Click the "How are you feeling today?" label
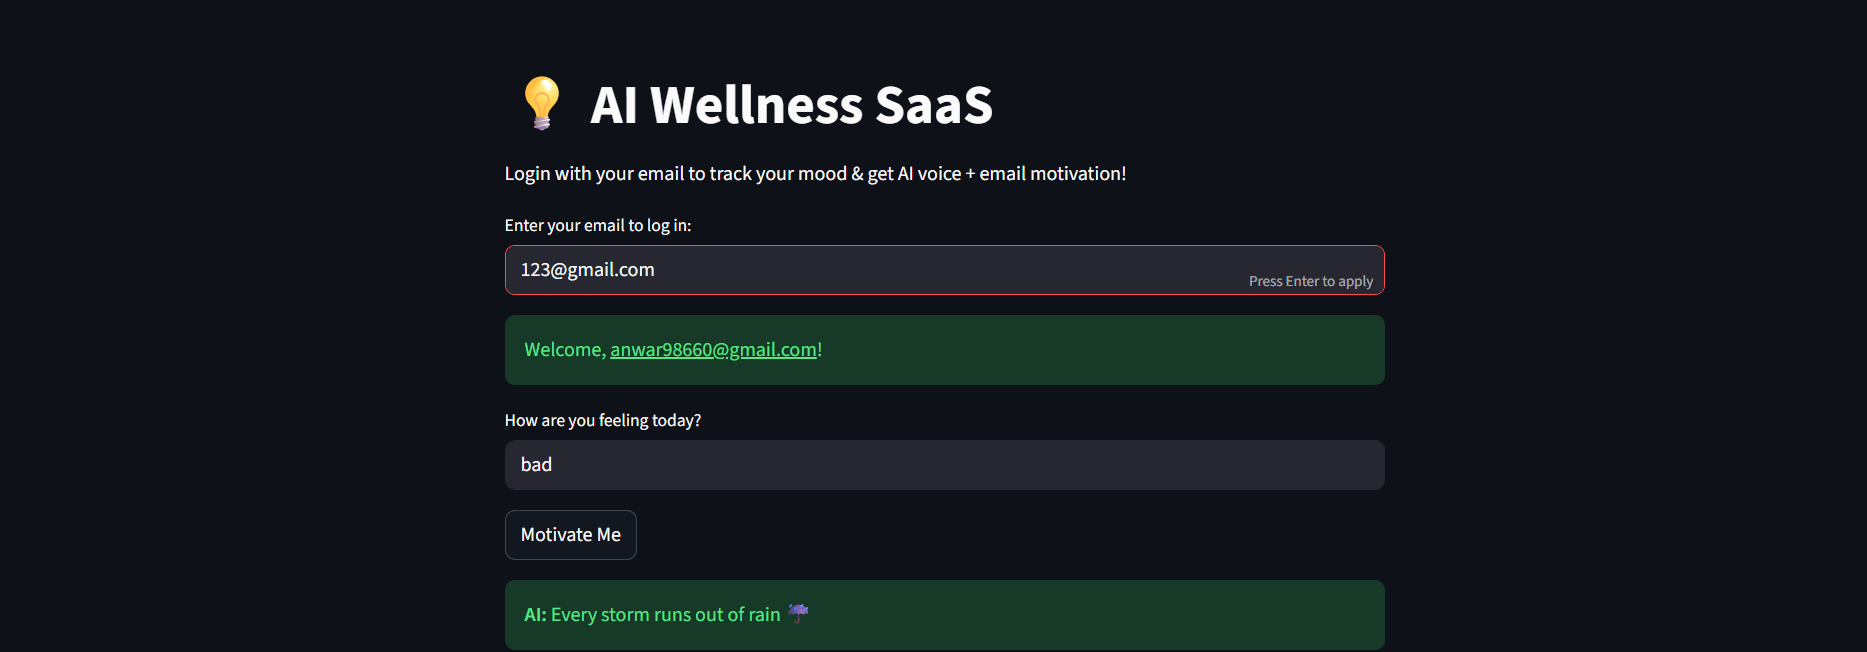Image resolution: width=1867 pixels, height=652 pixels. (x=602, y=421)
